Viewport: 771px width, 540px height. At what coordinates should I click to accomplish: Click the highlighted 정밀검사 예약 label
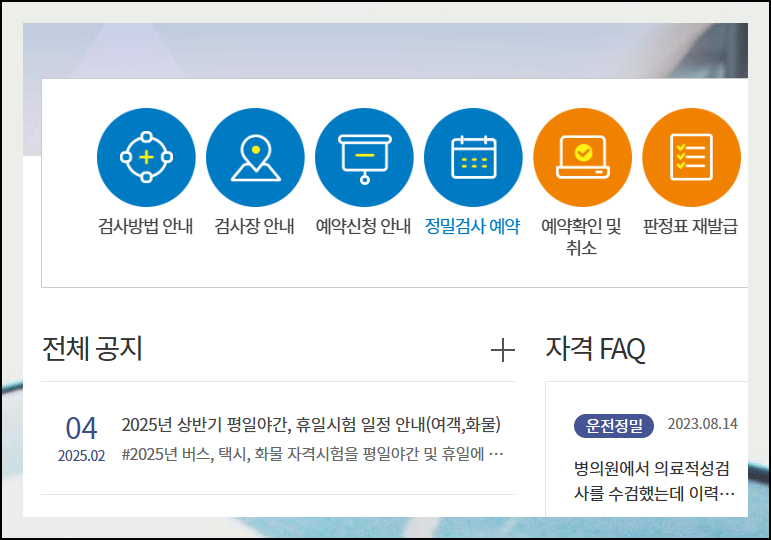473,226
